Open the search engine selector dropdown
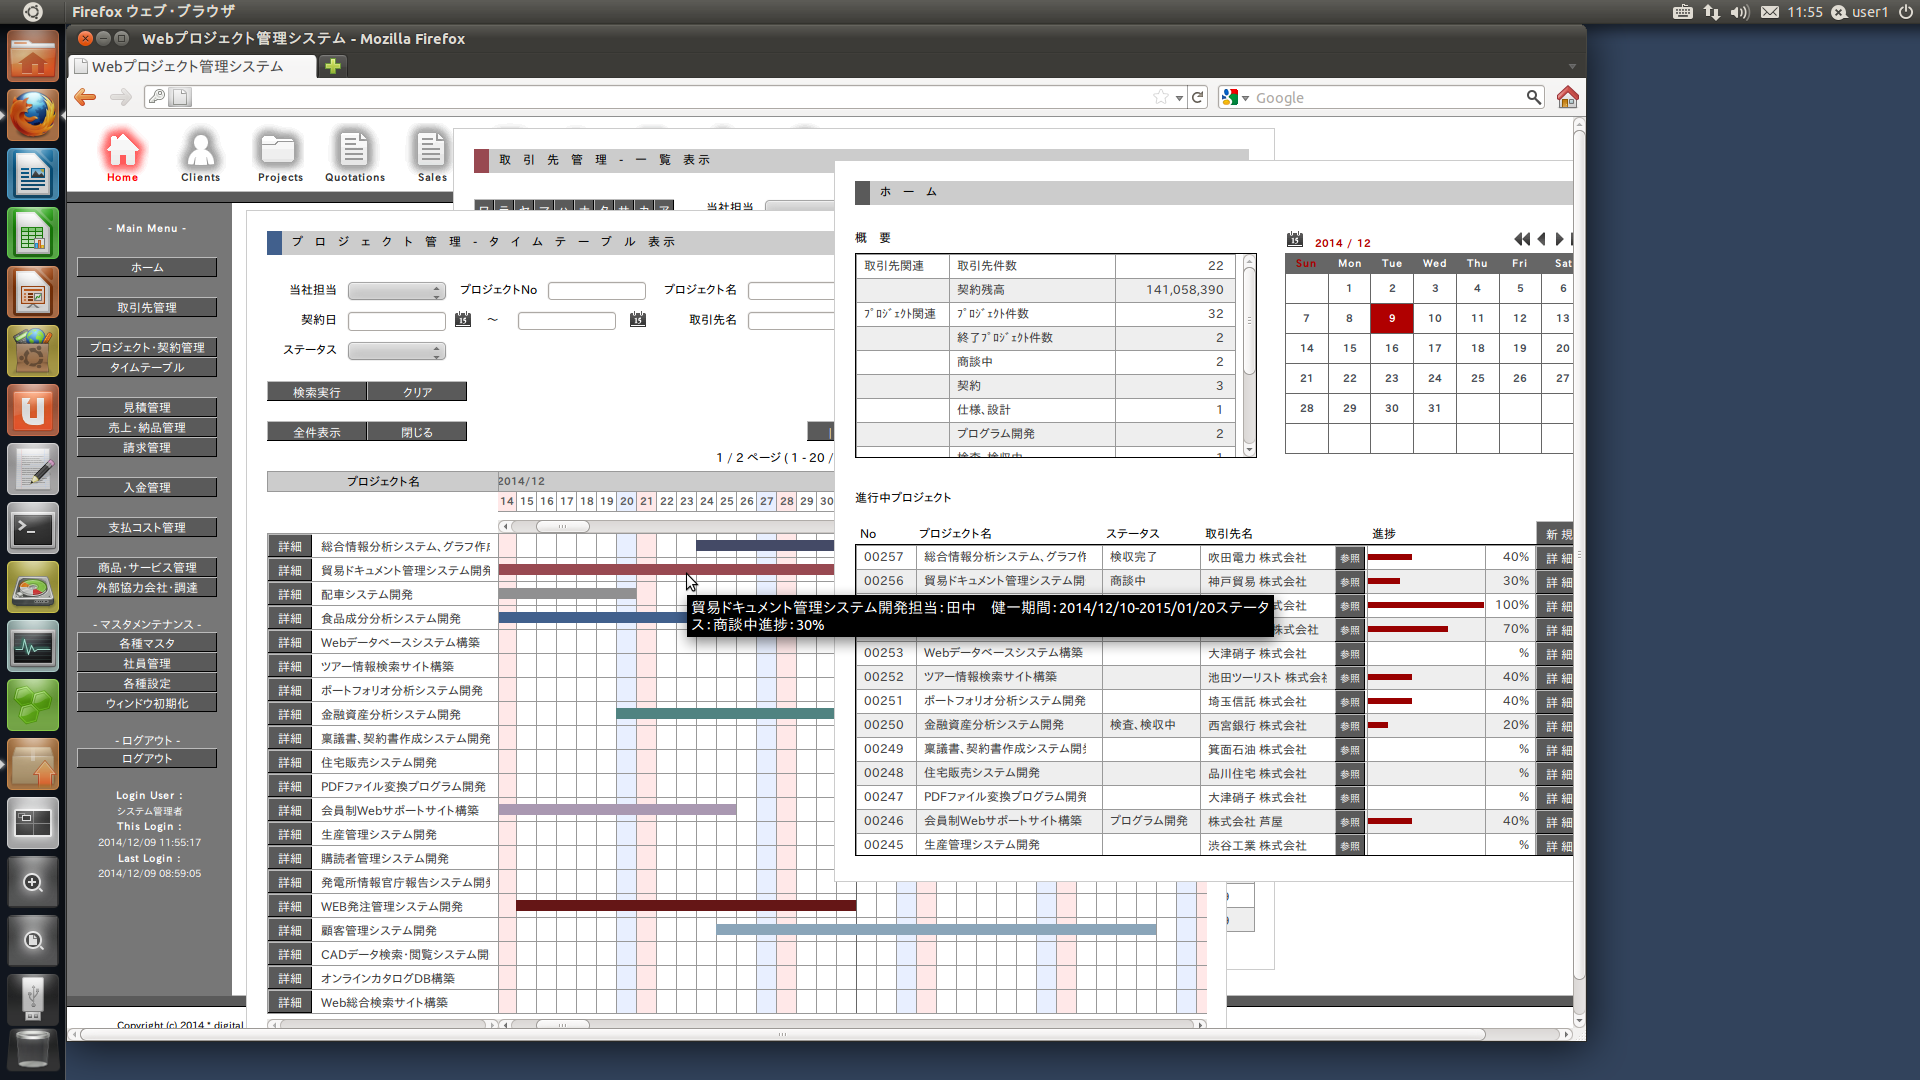 point(1236,97)
